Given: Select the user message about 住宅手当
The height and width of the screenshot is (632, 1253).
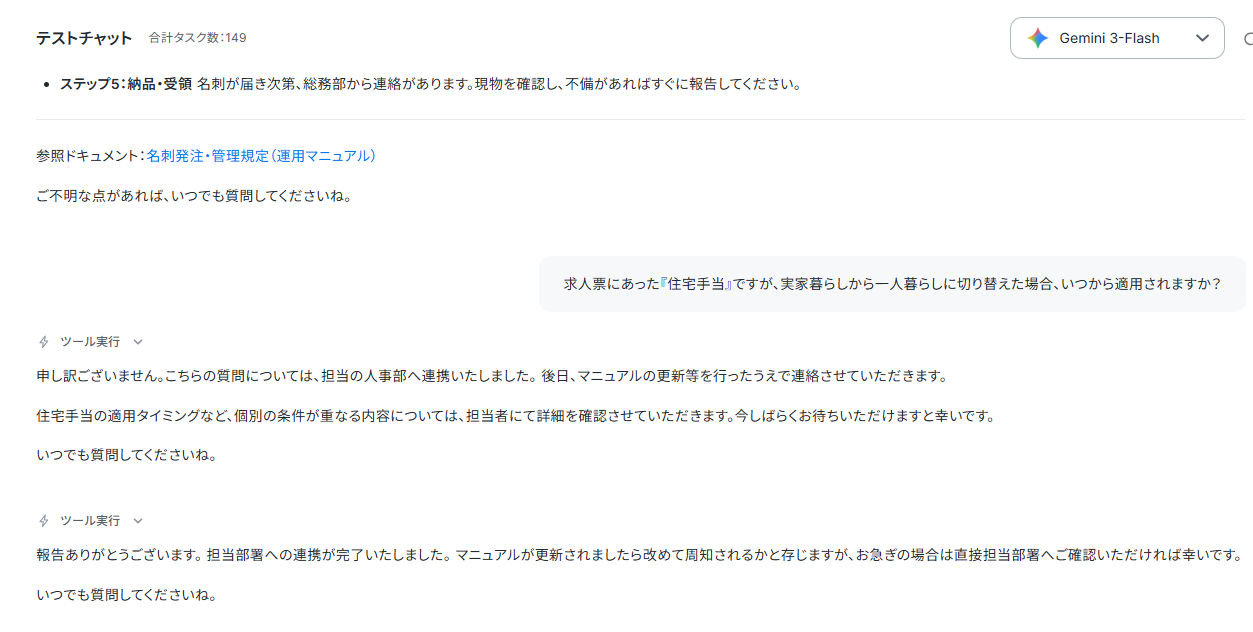Looking at the screenshot, I should [892, 284].
